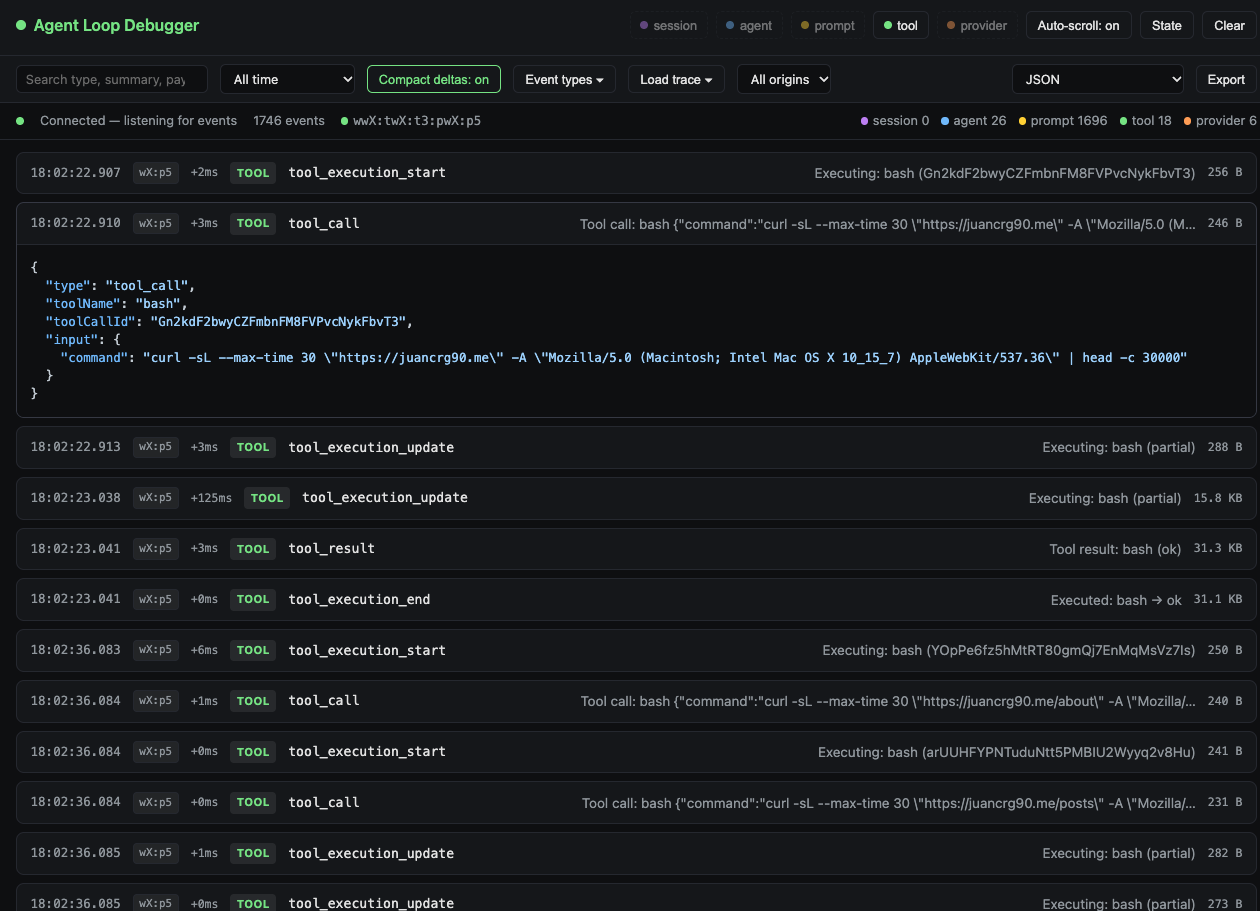Click the "Executed: bash → ok" summary
1260x911 pixels.
pyautogui.click(x=1116, y=600)
